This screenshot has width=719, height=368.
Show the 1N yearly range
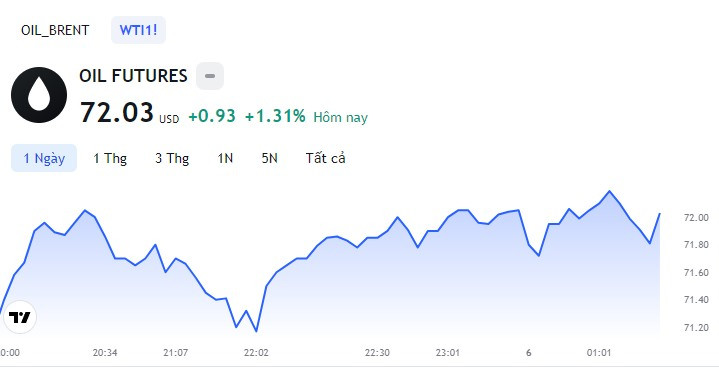[225, 158]
